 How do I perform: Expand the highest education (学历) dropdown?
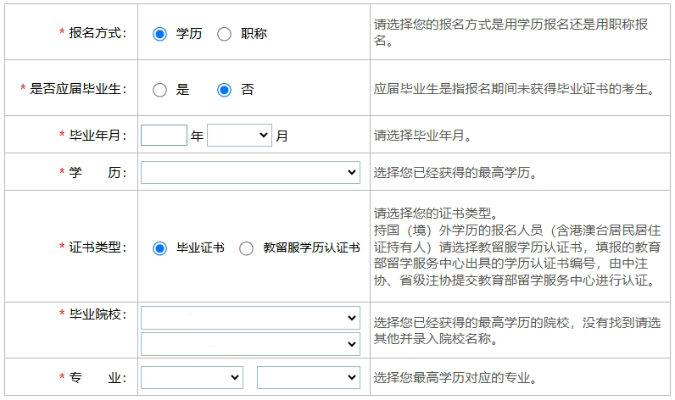(250, 173)
